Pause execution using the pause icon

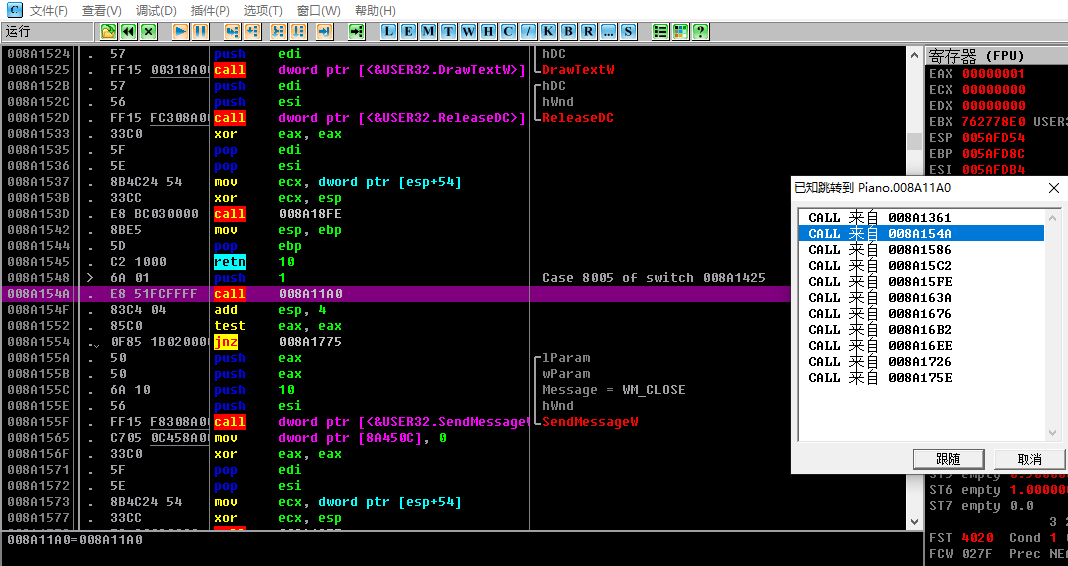(x=200, y=31)
